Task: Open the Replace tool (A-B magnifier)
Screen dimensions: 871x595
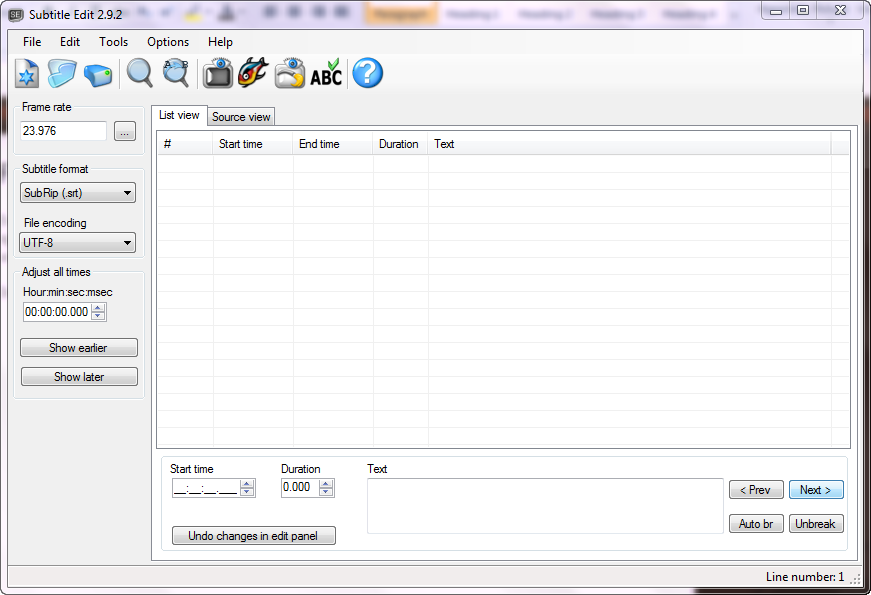Action: [176, 74]
